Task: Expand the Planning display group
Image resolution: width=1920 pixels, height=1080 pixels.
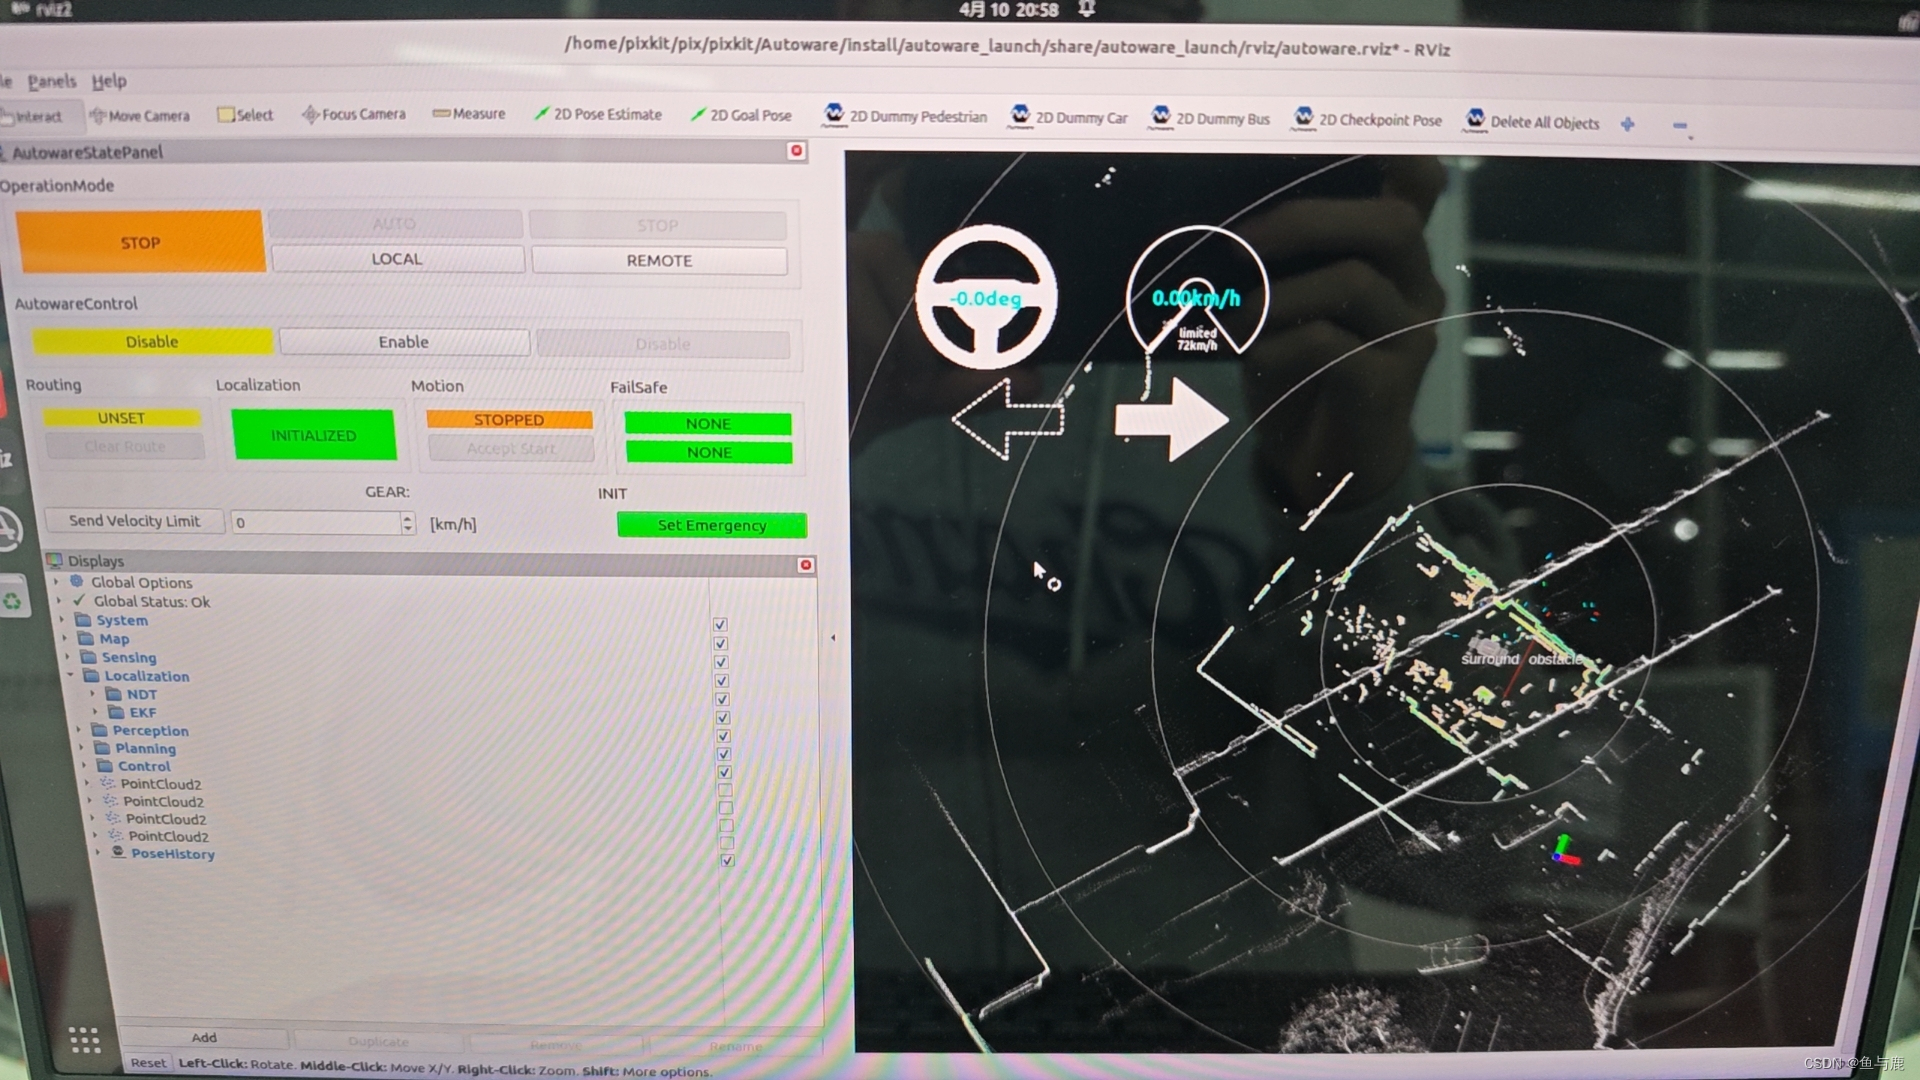Action: (82, 748)
